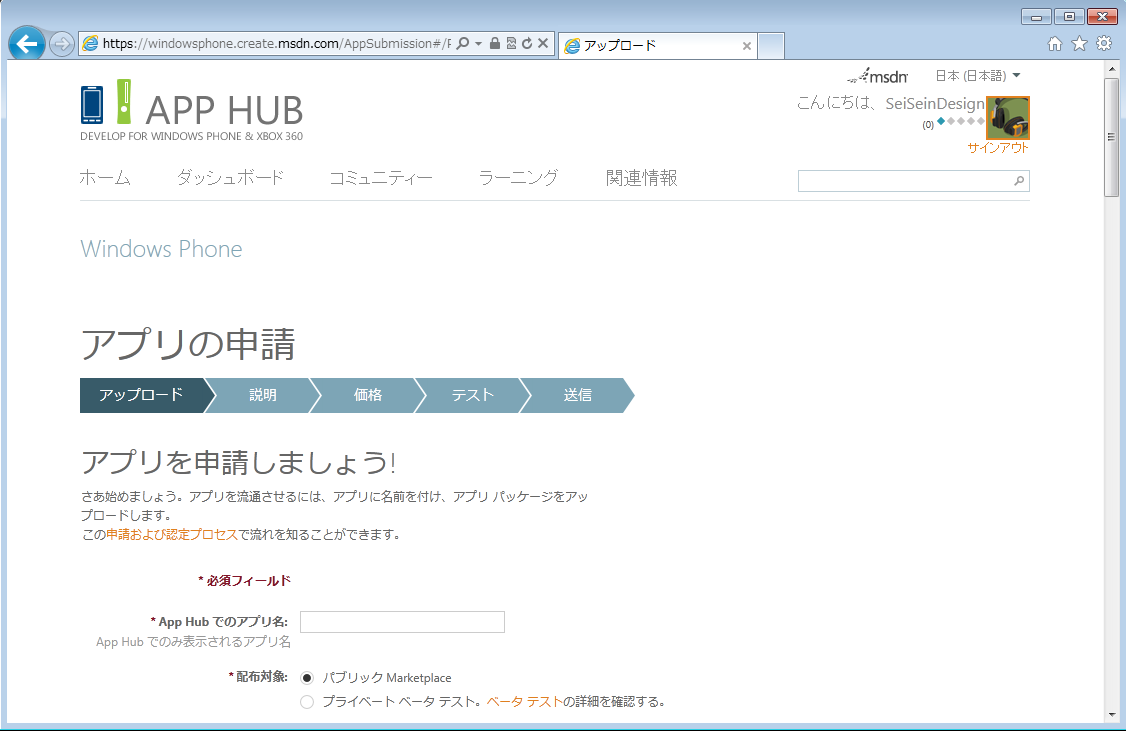Click the APP HUB logo
Screen dimensions: 1126x731
192,111
